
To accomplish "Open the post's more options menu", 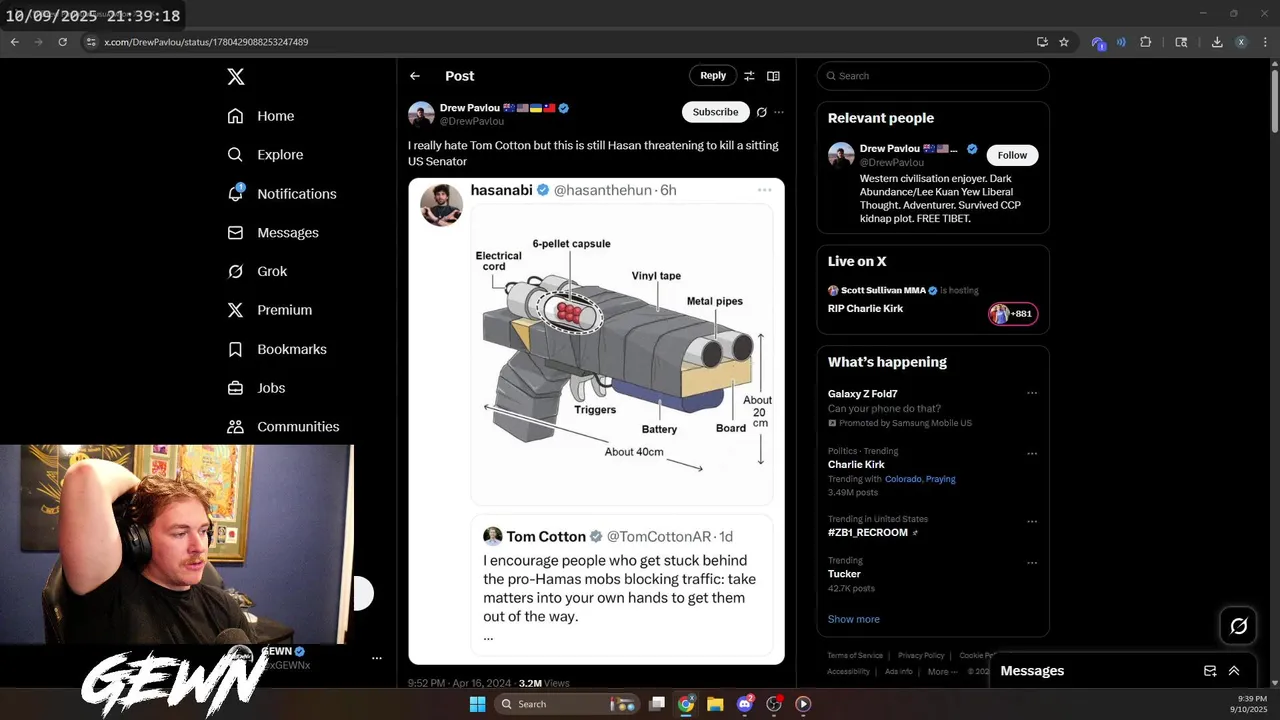I will coord(779,112).
